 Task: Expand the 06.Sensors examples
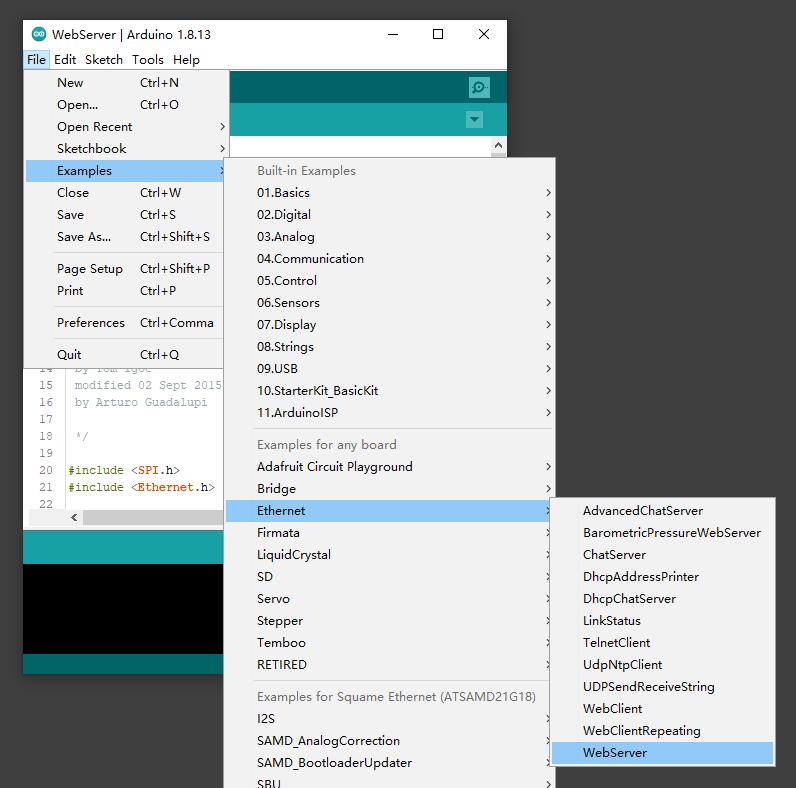tap(389, 303)
